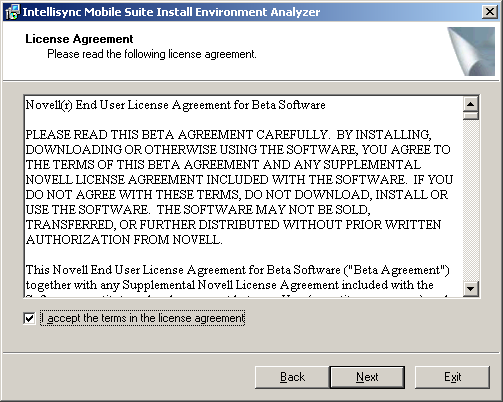The width and height of the screenshot is (503, 402).
Task: Click the 'License Agreement' header title
Action: click(x=79, y=39)
